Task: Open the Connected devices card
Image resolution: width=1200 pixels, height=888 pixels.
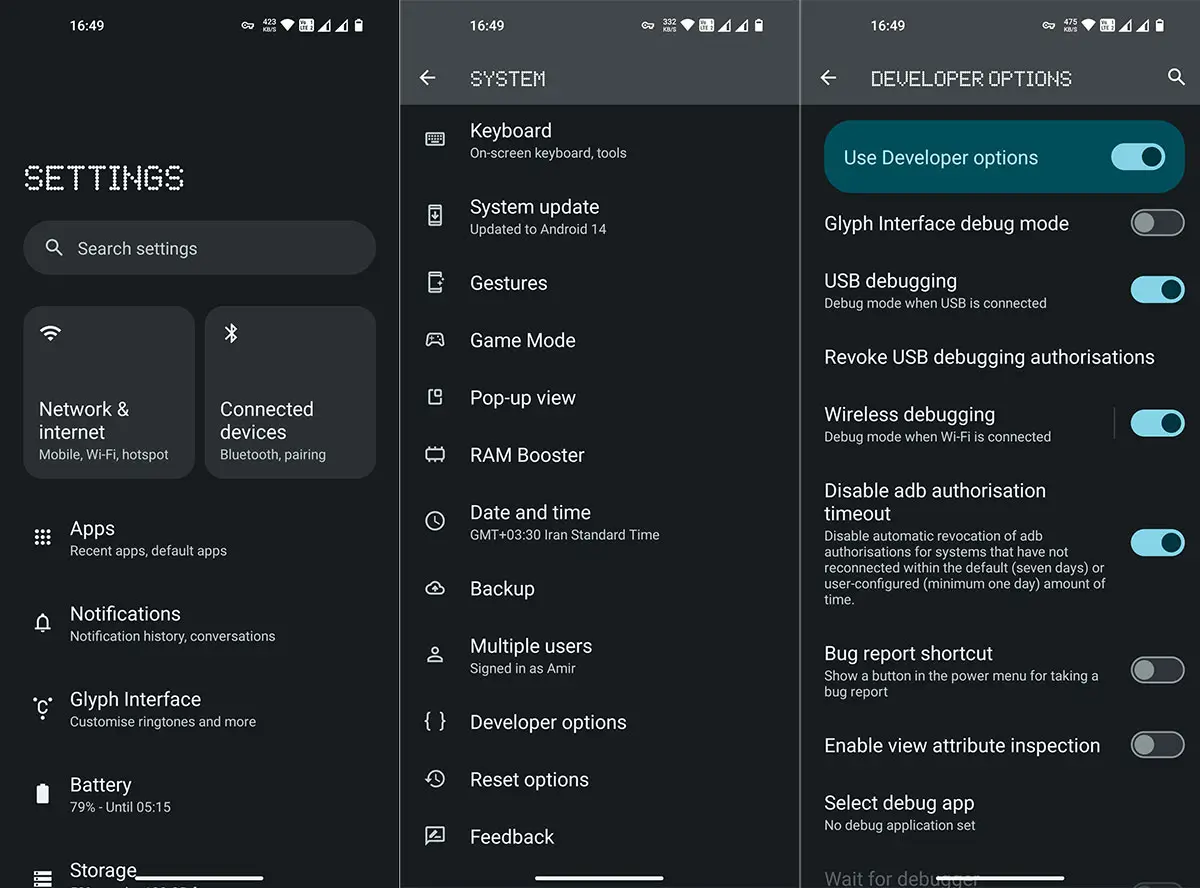Action: click(x=290, y=392)
